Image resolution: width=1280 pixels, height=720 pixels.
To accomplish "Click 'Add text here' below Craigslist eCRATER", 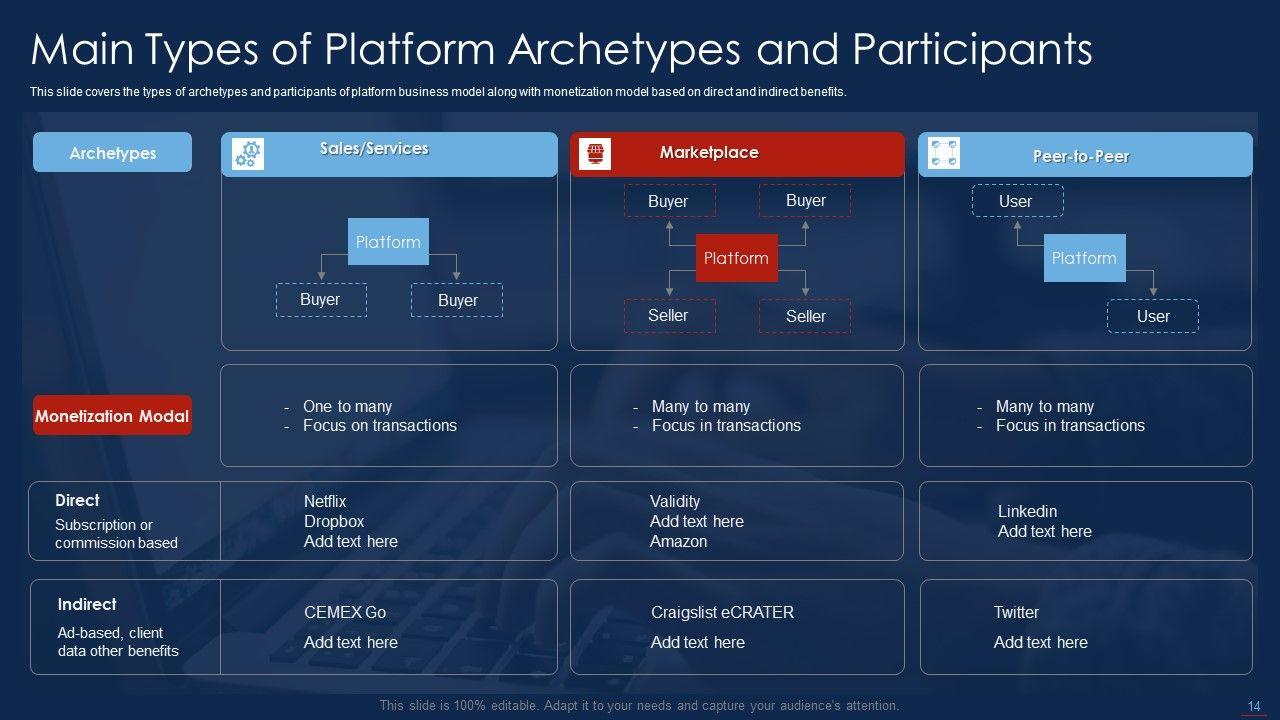I will pos(698,642).
